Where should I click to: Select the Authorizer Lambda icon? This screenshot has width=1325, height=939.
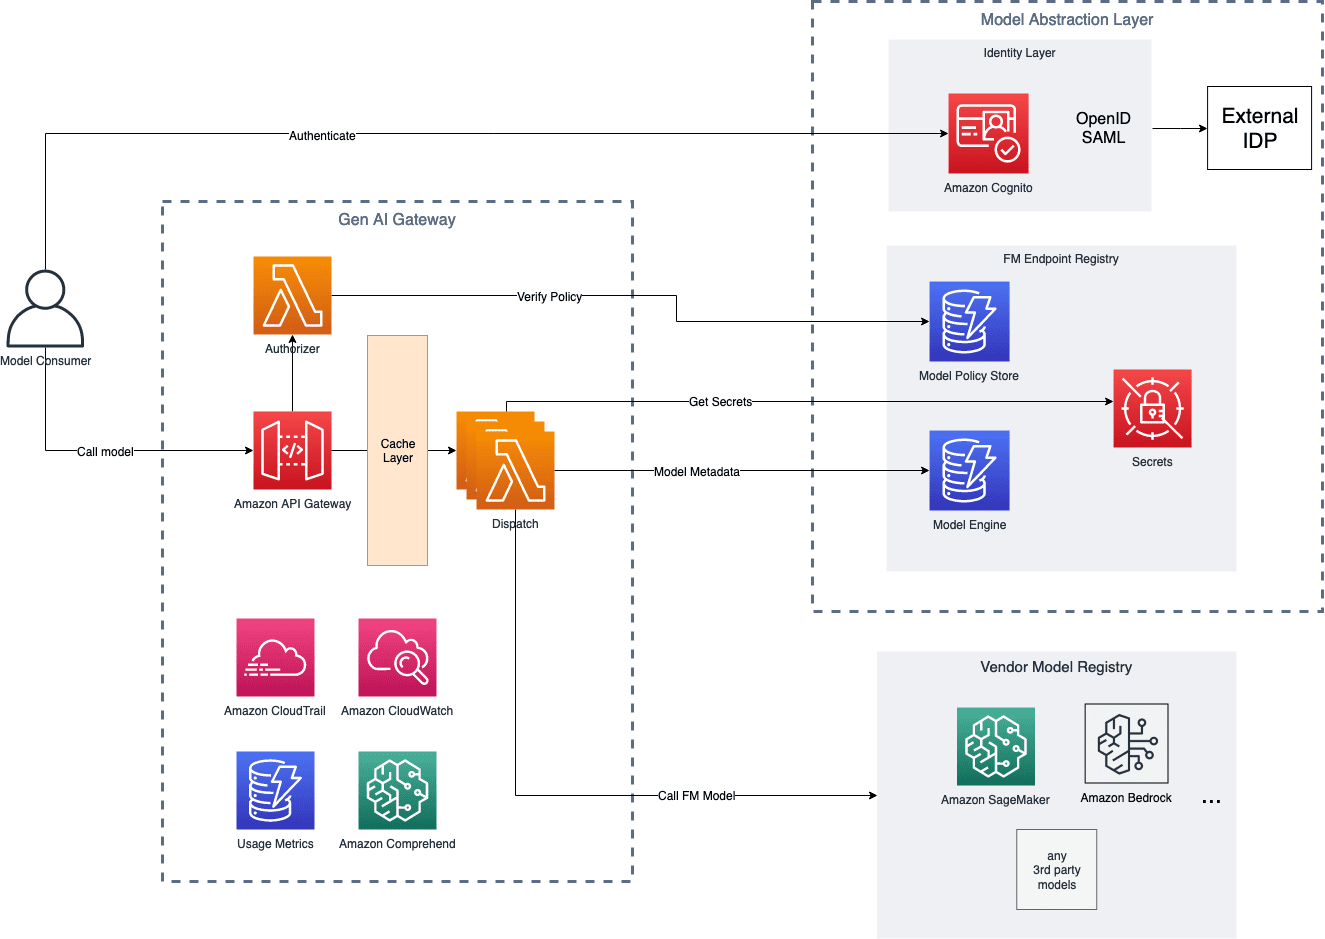pos(292,295)
